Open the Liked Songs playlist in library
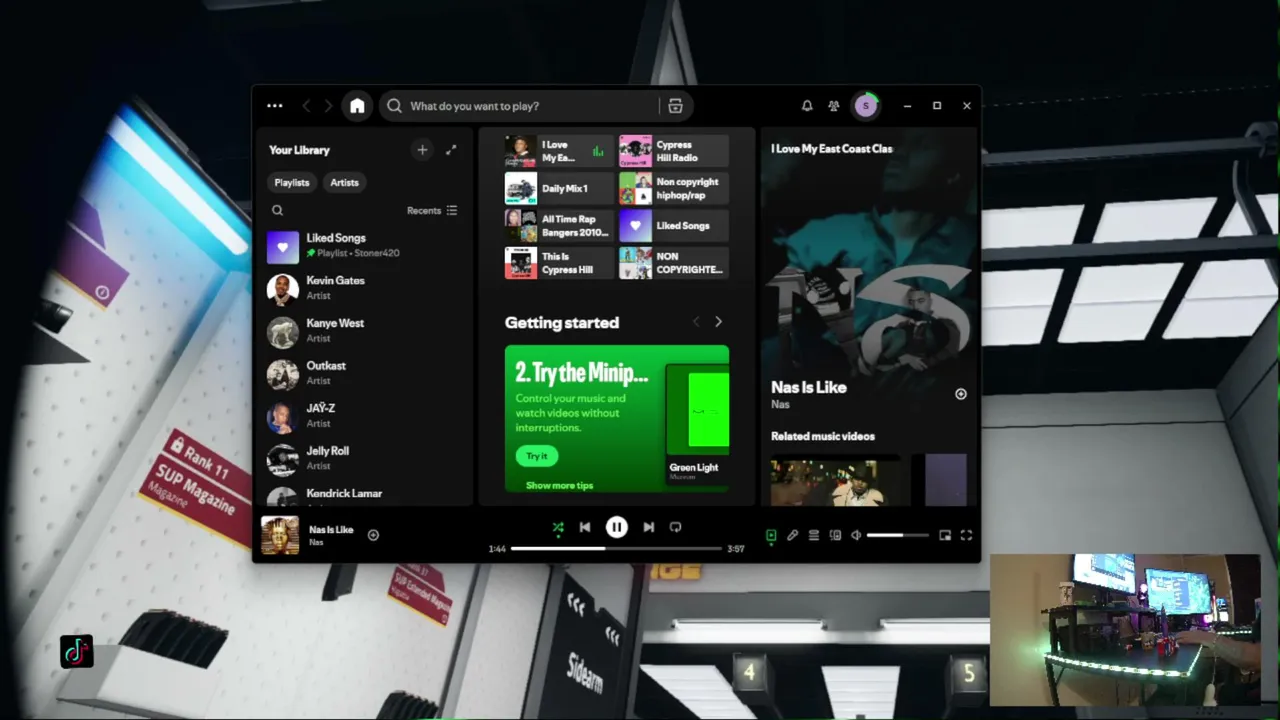 365,246
